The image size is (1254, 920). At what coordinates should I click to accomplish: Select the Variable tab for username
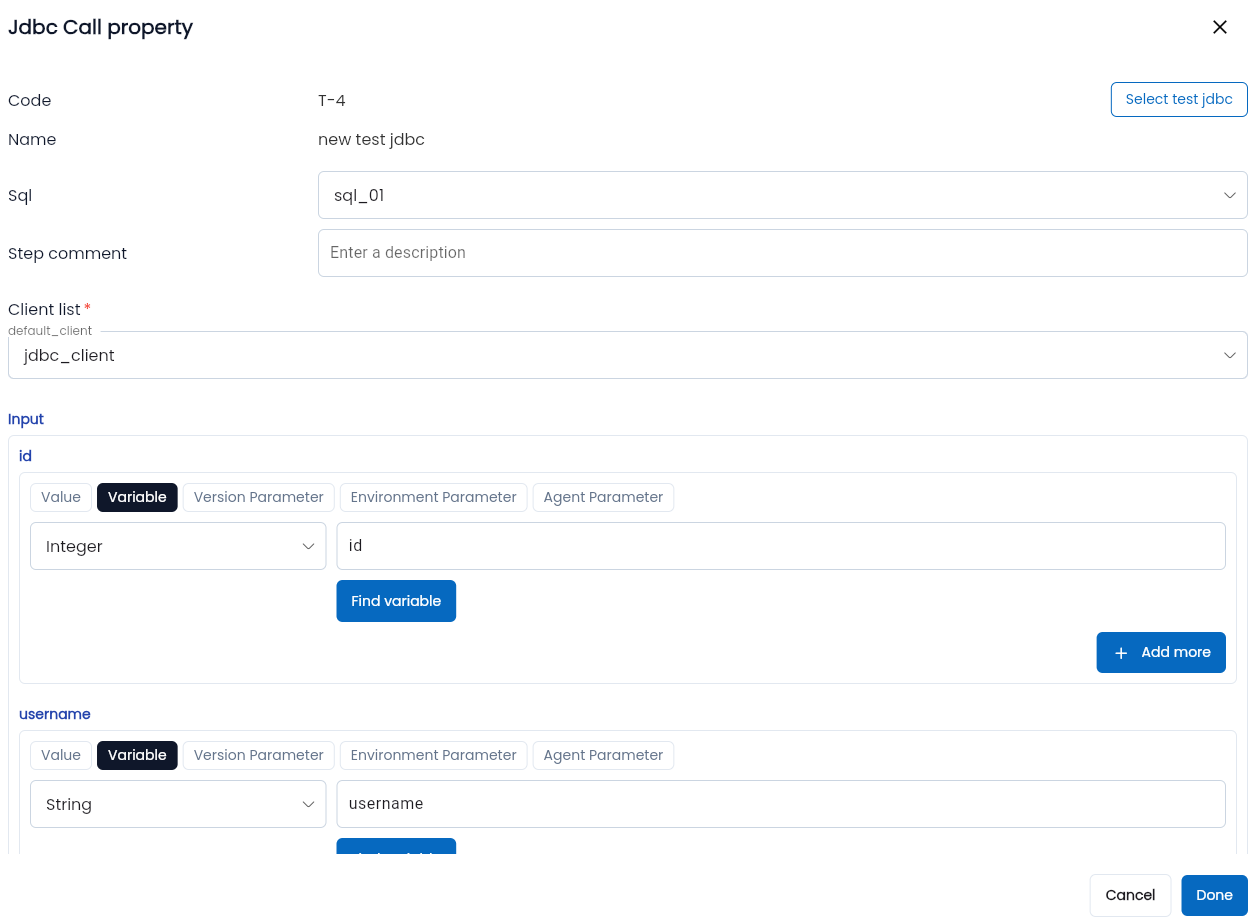137,755
